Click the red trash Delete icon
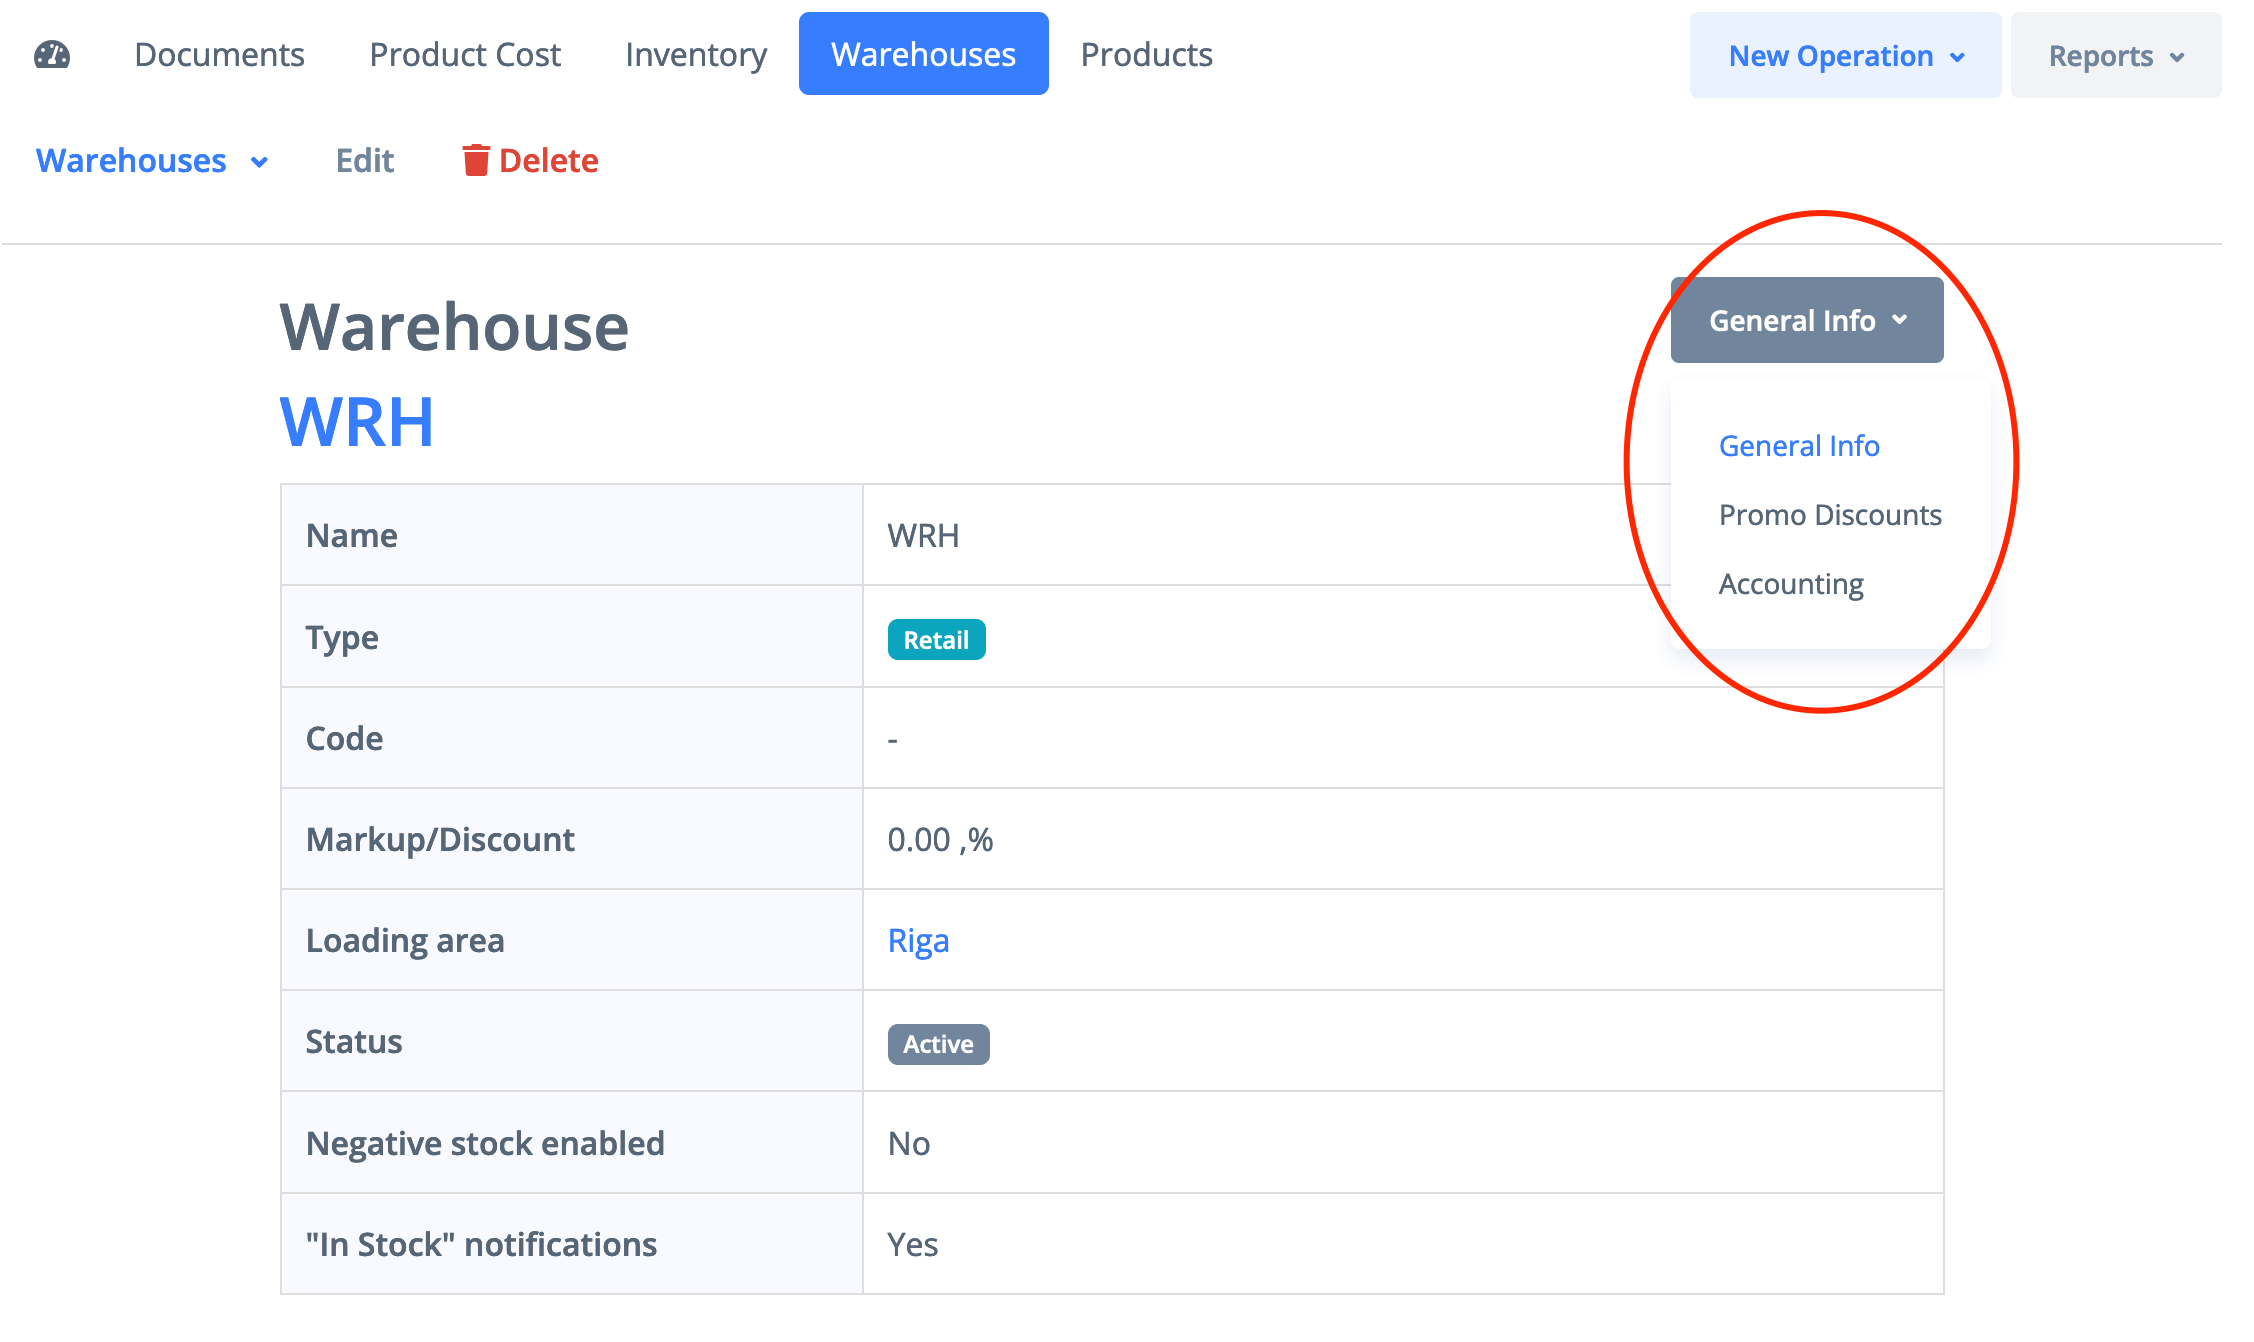Viewport: 2254px width, 1342px height. click(476, 160)
